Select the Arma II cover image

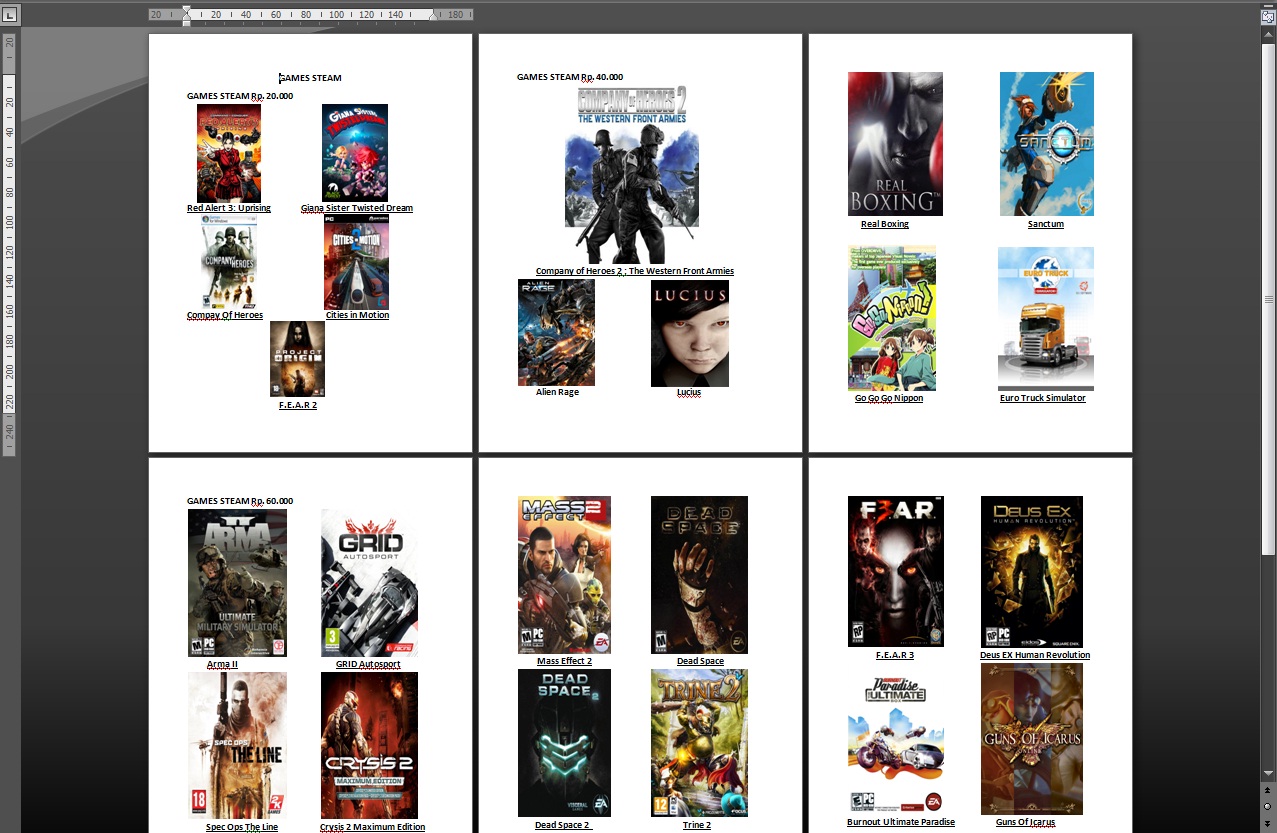coord(237,583)
